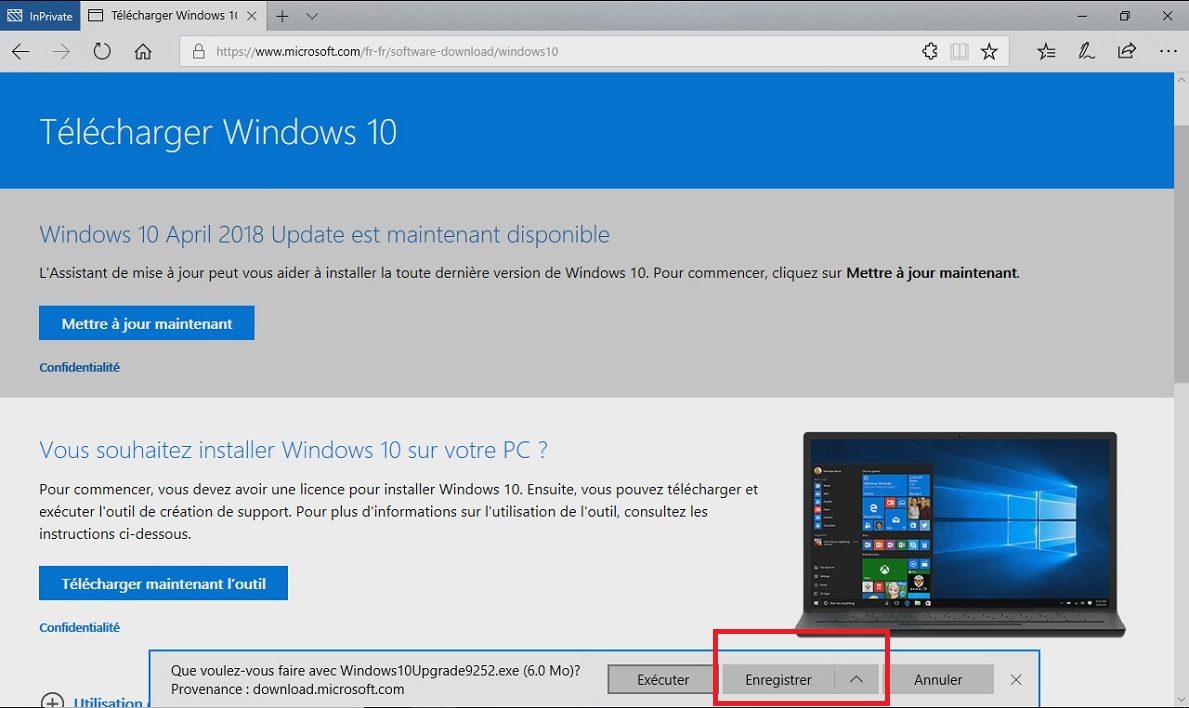Image resolution: width=1189 pixels, height=708 pixels.
Task: Open the favorites hub icon
Action: (1046, 52)
